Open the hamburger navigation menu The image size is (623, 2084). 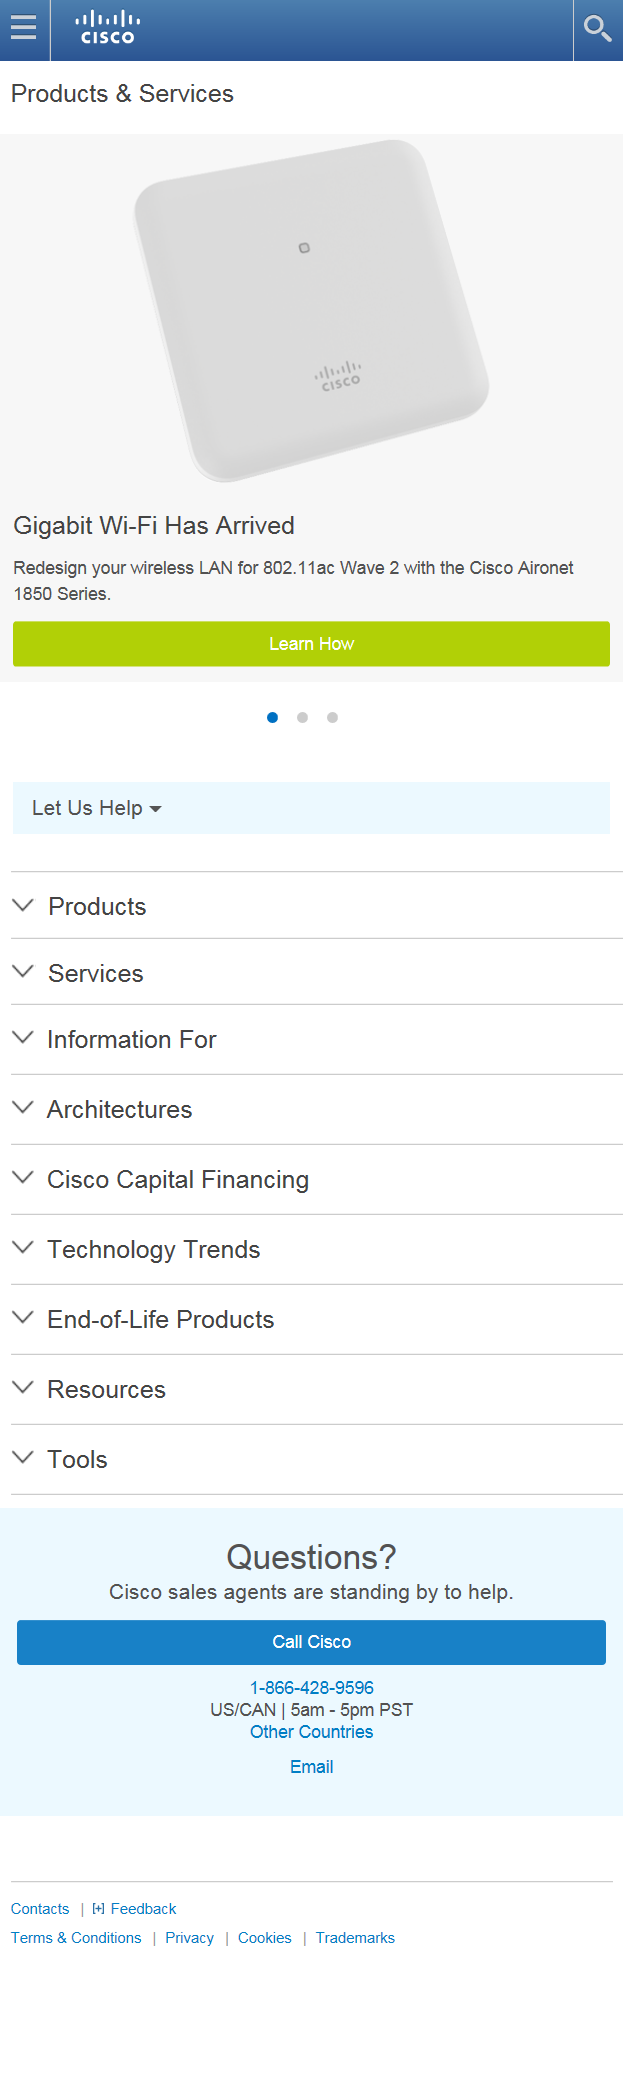tap(24, 29)
